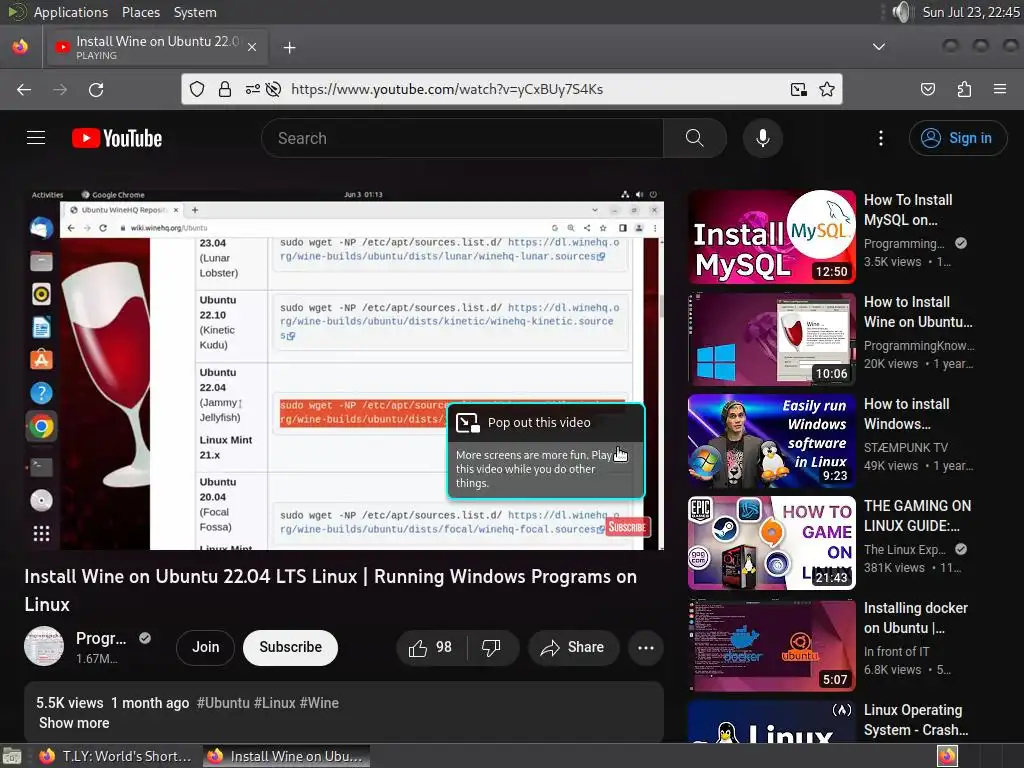Open THE GAMING ON LINUX GUIDE title
This screenshot has height=768, width=1024.
918,516
